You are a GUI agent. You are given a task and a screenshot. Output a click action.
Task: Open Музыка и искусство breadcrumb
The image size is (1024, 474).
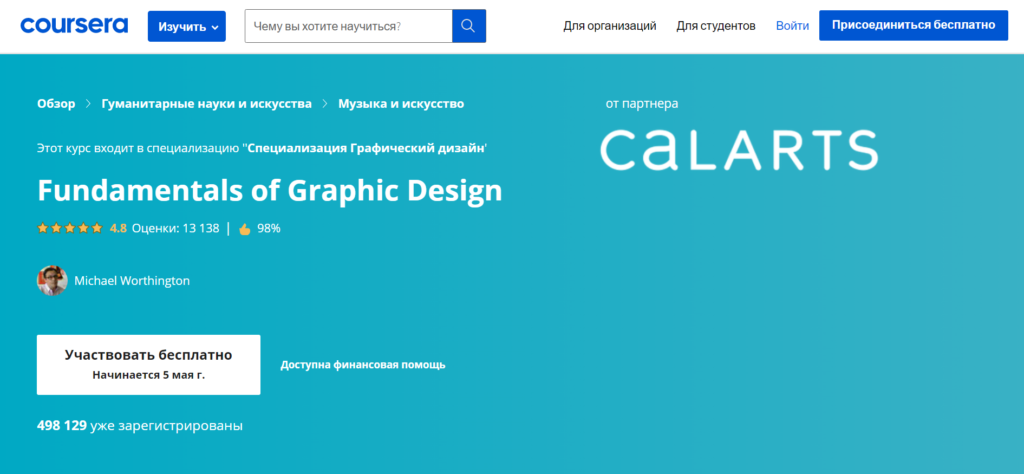tap(401, 104)
